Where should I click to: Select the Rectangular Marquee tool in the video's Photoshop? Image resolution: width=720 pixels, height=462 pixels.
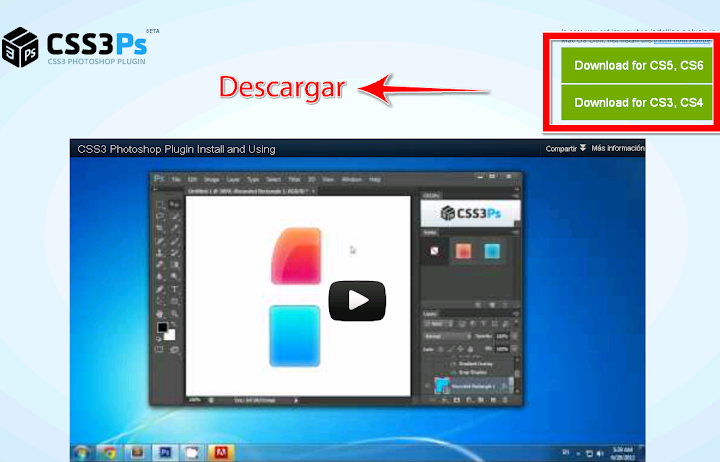pyautogui.click(x=159, y=204)
